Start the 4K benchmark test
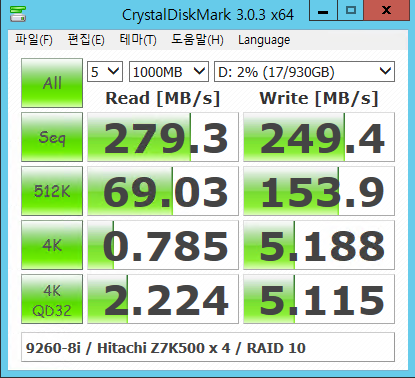The width and height of the screenshot is (415, 378). (x=52, y=245)
